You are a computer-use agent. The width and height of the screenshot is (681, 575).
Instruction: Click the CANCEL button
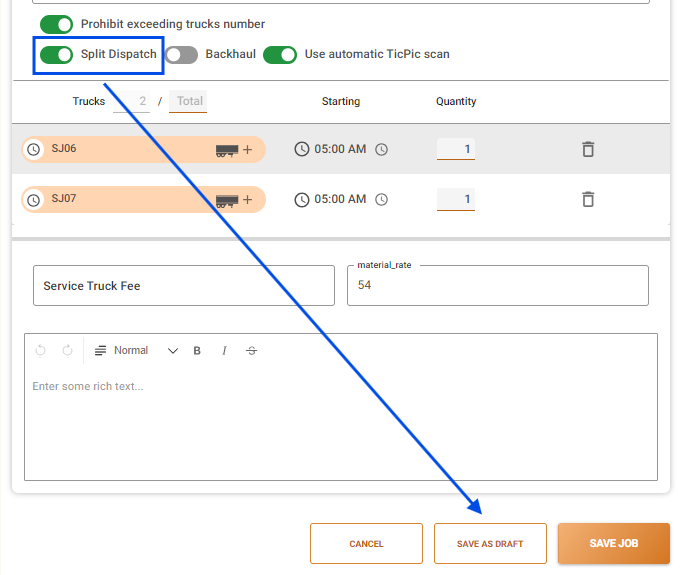pos(367,544)
